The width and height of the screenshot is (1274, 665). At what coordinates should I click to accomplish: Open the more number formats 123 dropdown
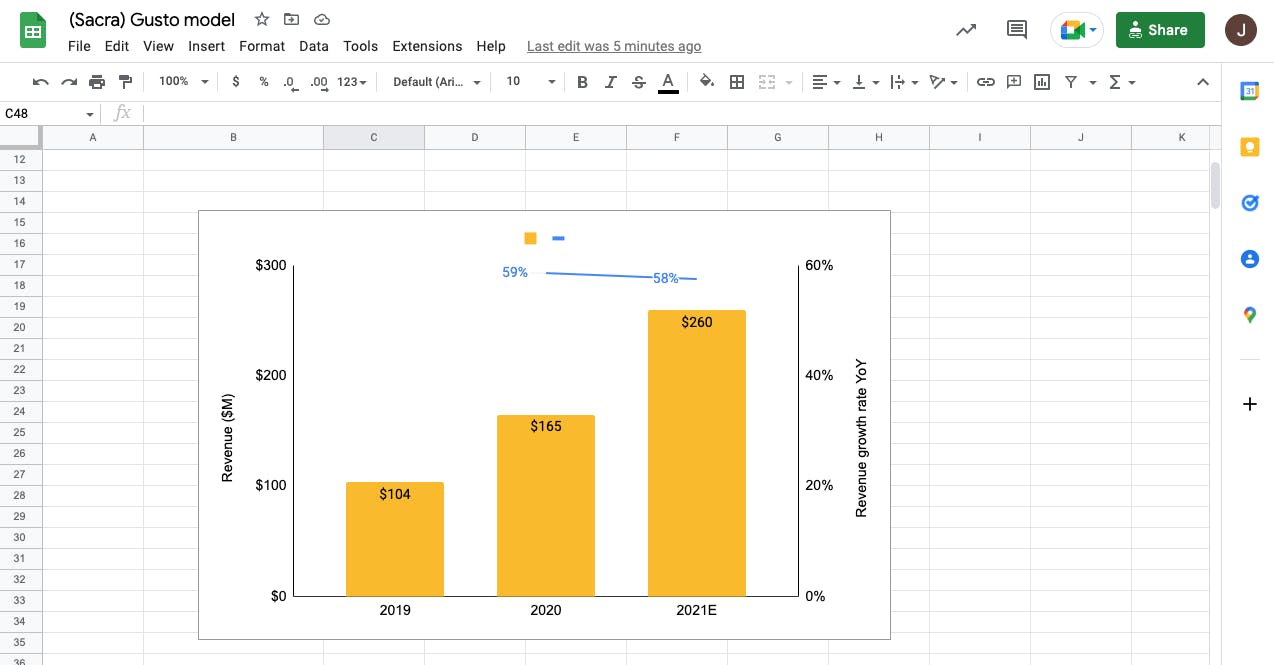point(352,82)
